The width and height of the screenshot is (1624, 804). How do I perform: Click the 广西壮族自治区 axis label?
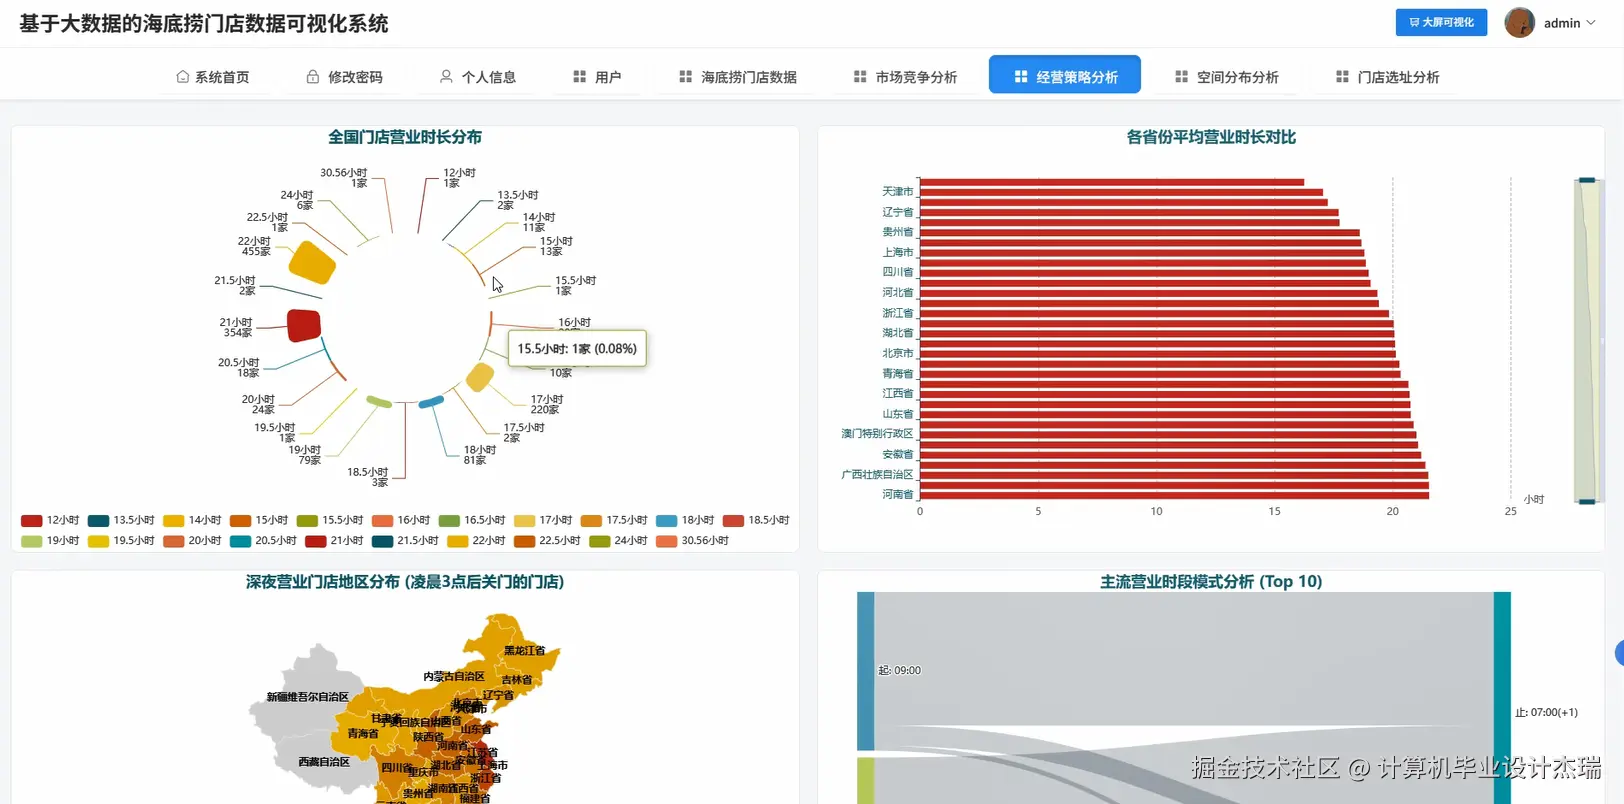pos(877,475)
